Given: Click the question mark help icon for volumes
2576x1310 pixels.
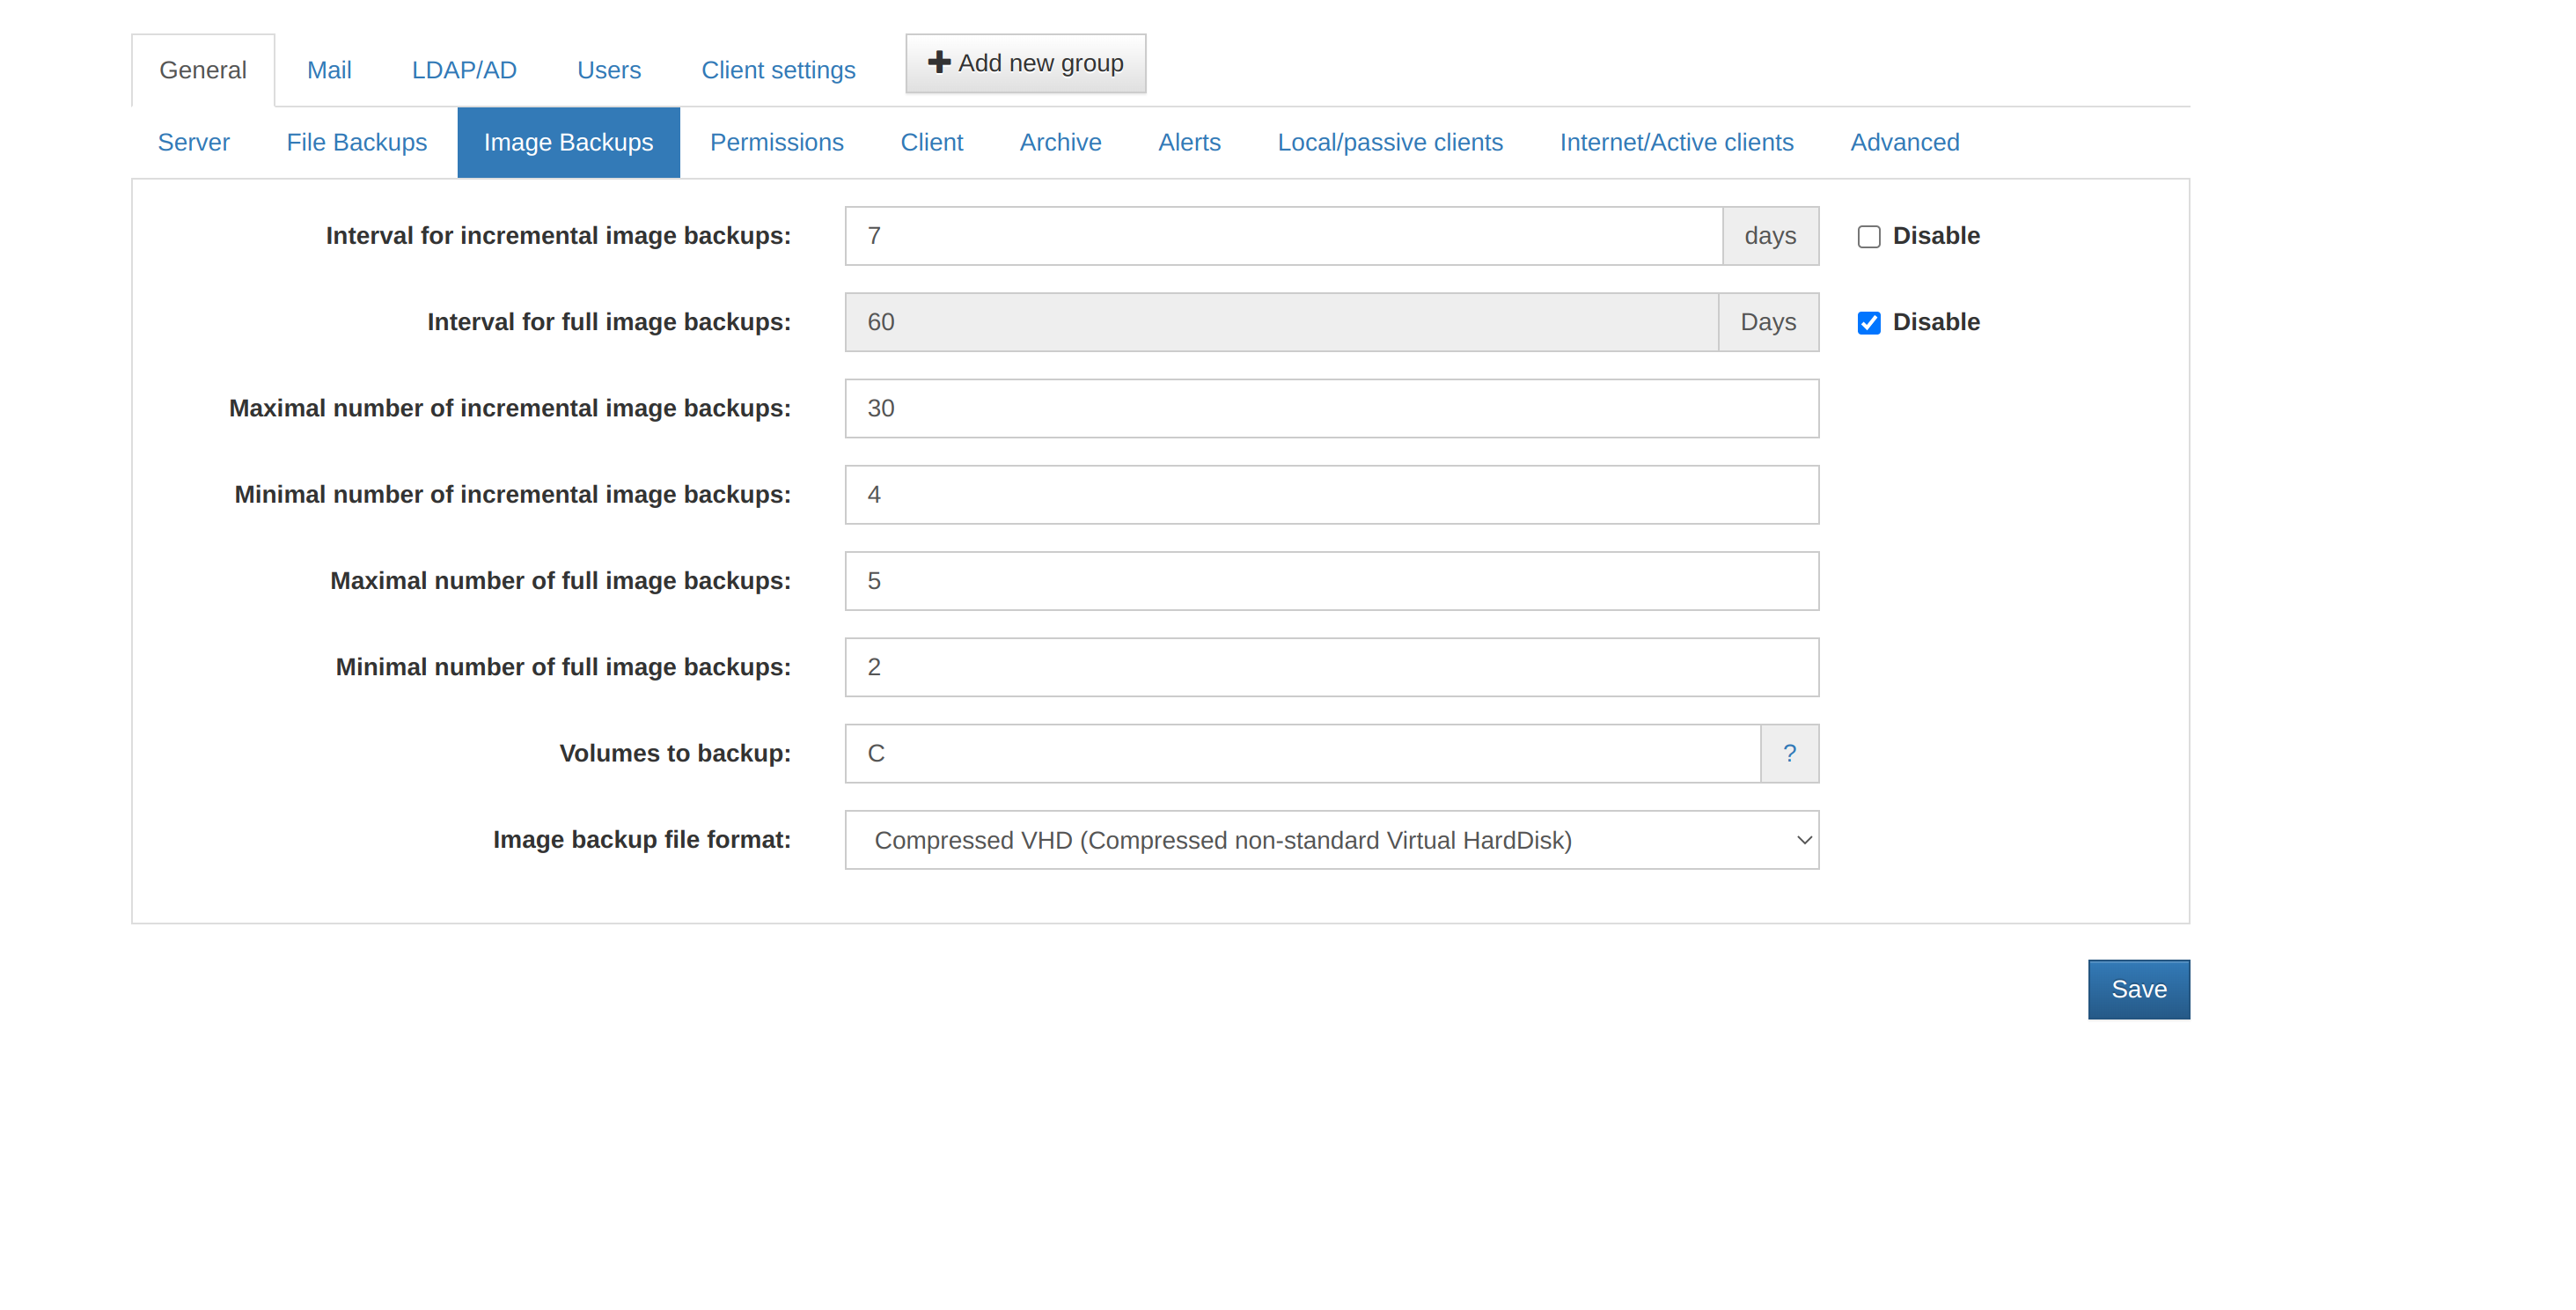Looking at the screenshot, I should click(1788, 753).
